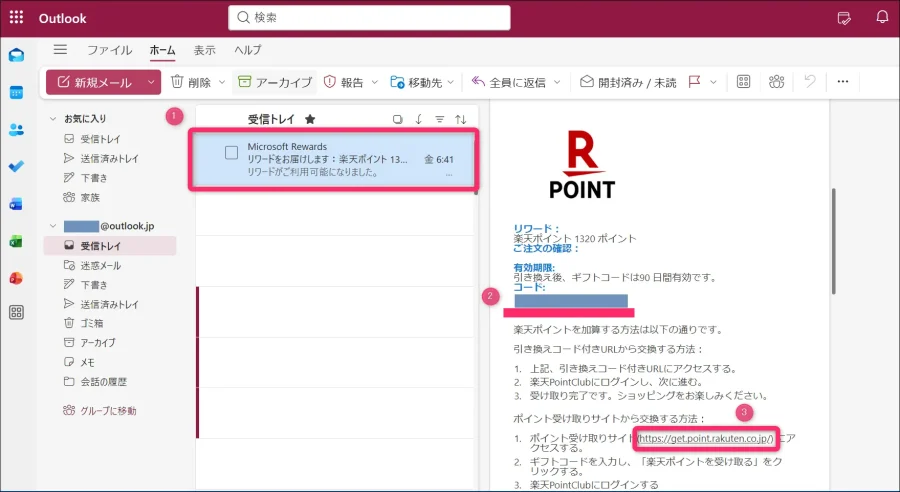Open the To Do checkmark app

point(17,166)
